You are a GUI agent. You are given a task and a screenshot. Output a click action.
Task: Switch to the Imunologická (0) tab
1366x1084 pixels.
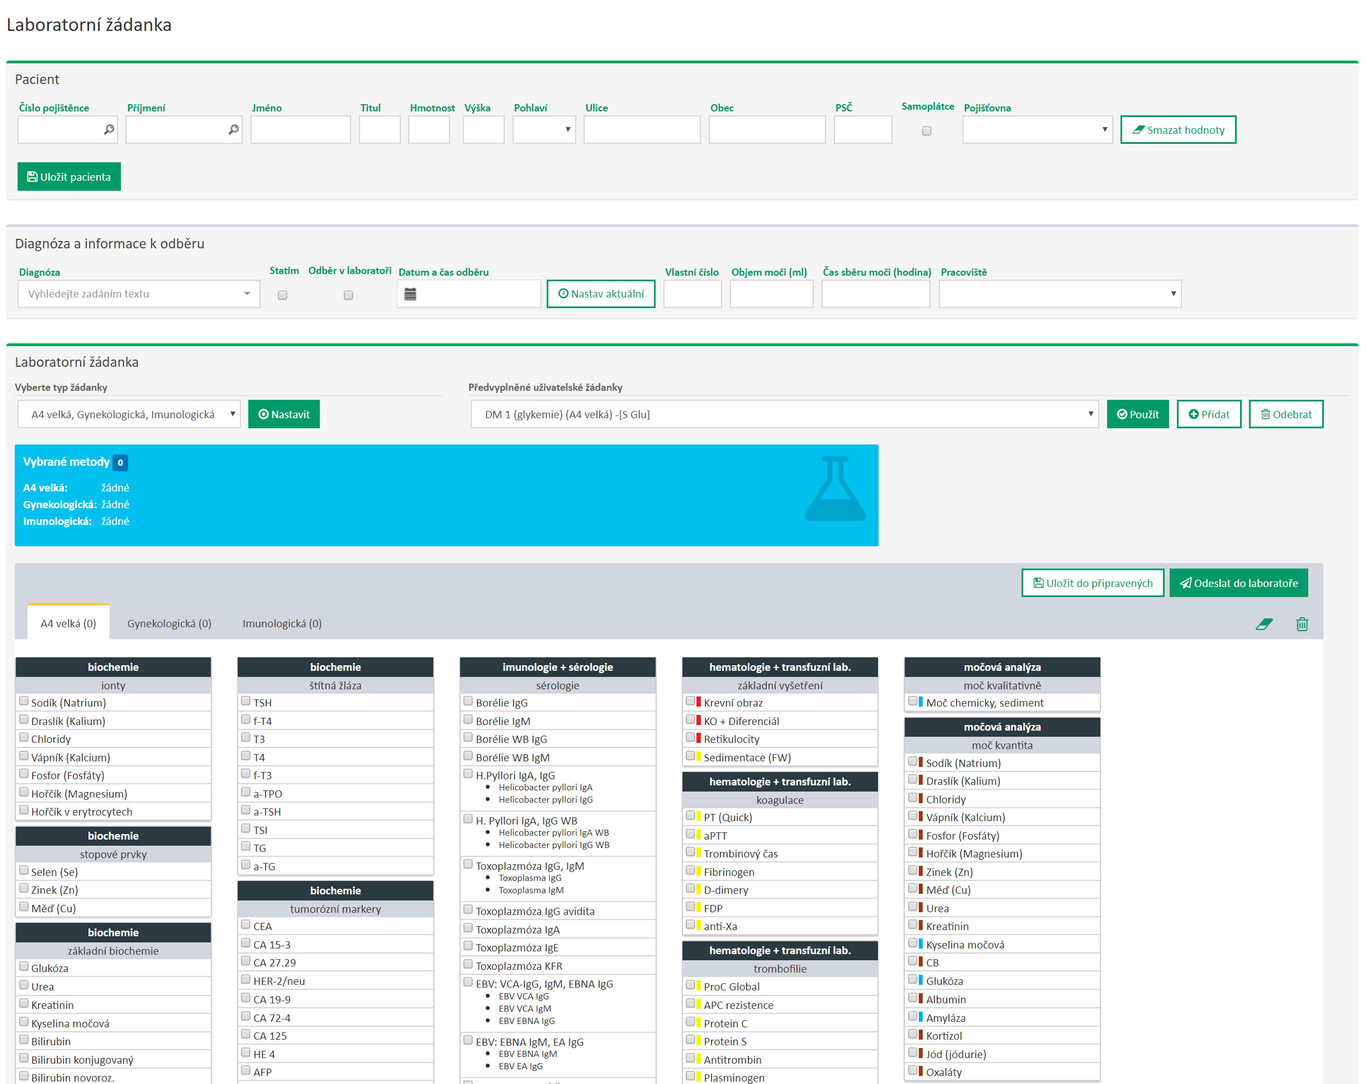(282, 623)
